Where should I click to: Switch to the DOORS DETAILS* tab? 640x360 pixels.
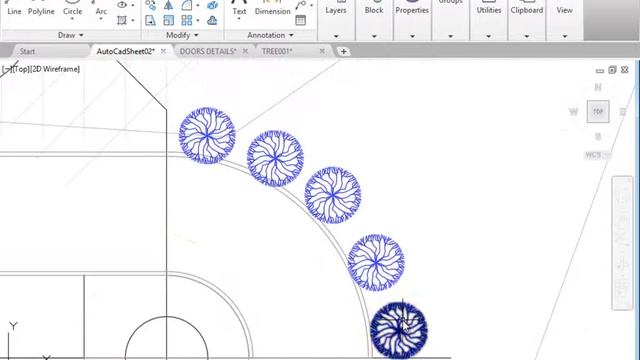[208, 51]
